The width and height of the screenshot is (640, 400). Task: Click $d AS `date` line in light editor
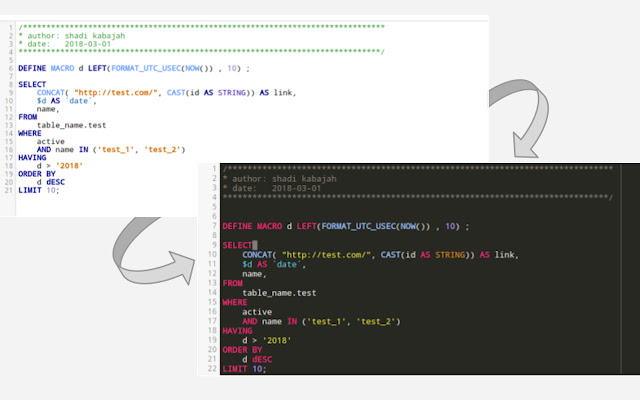click(x=67, y=101)
